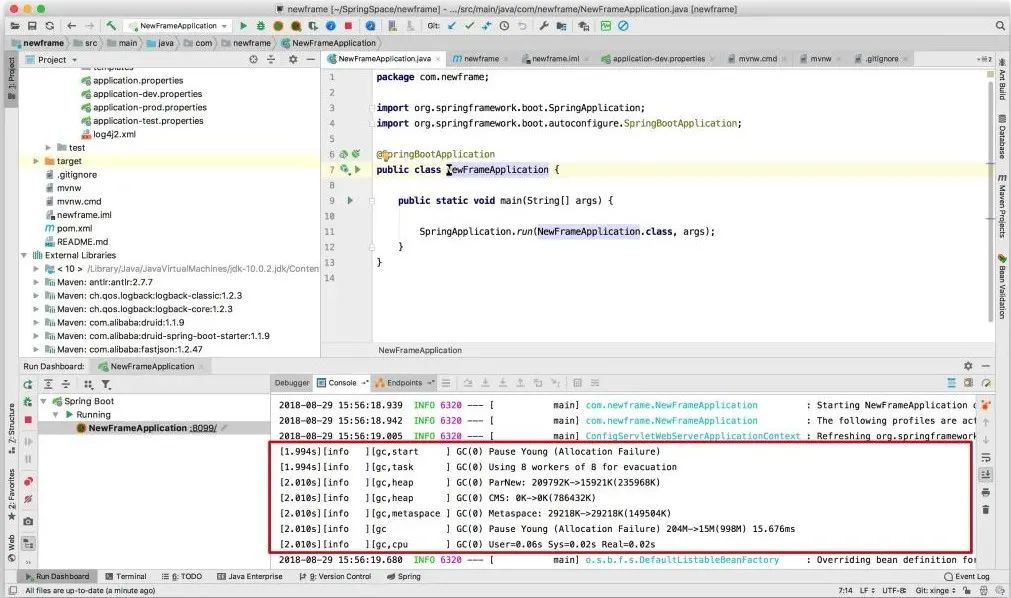
Task: Stop process with red square in Run Dashboard sidebar
Action: point(28,420)
